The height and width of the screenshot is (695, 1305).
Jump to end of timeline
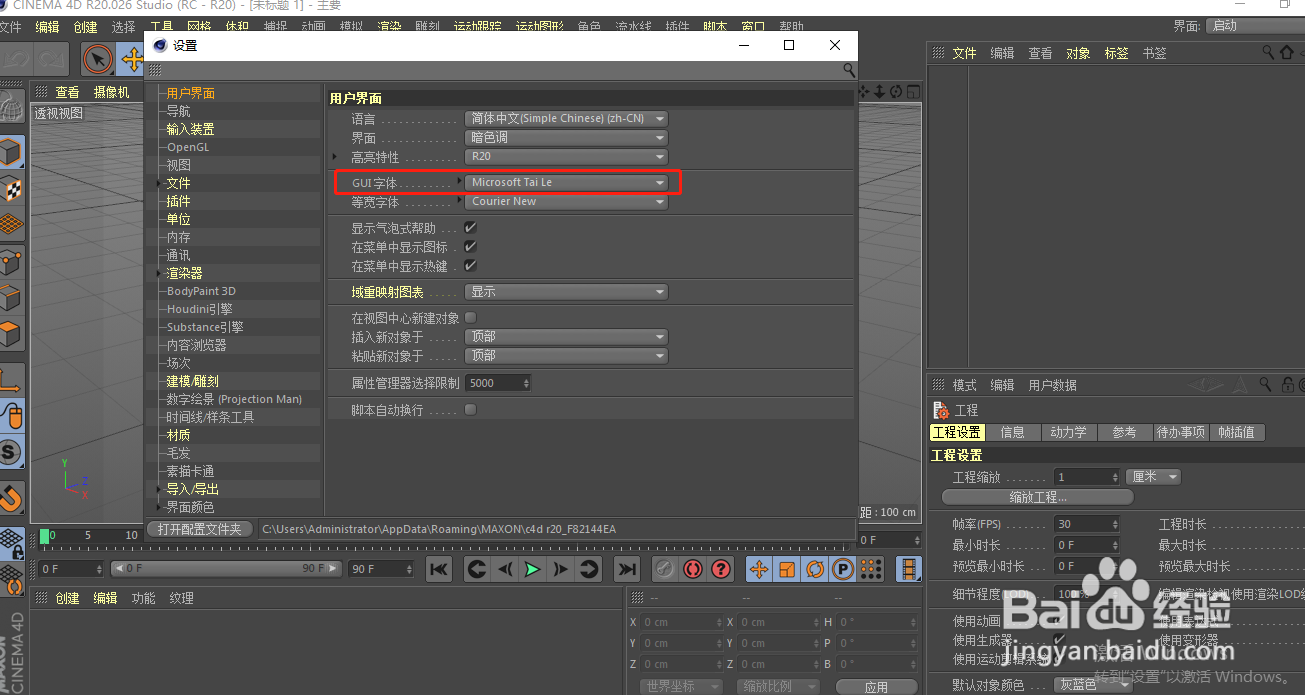[626, 569]
